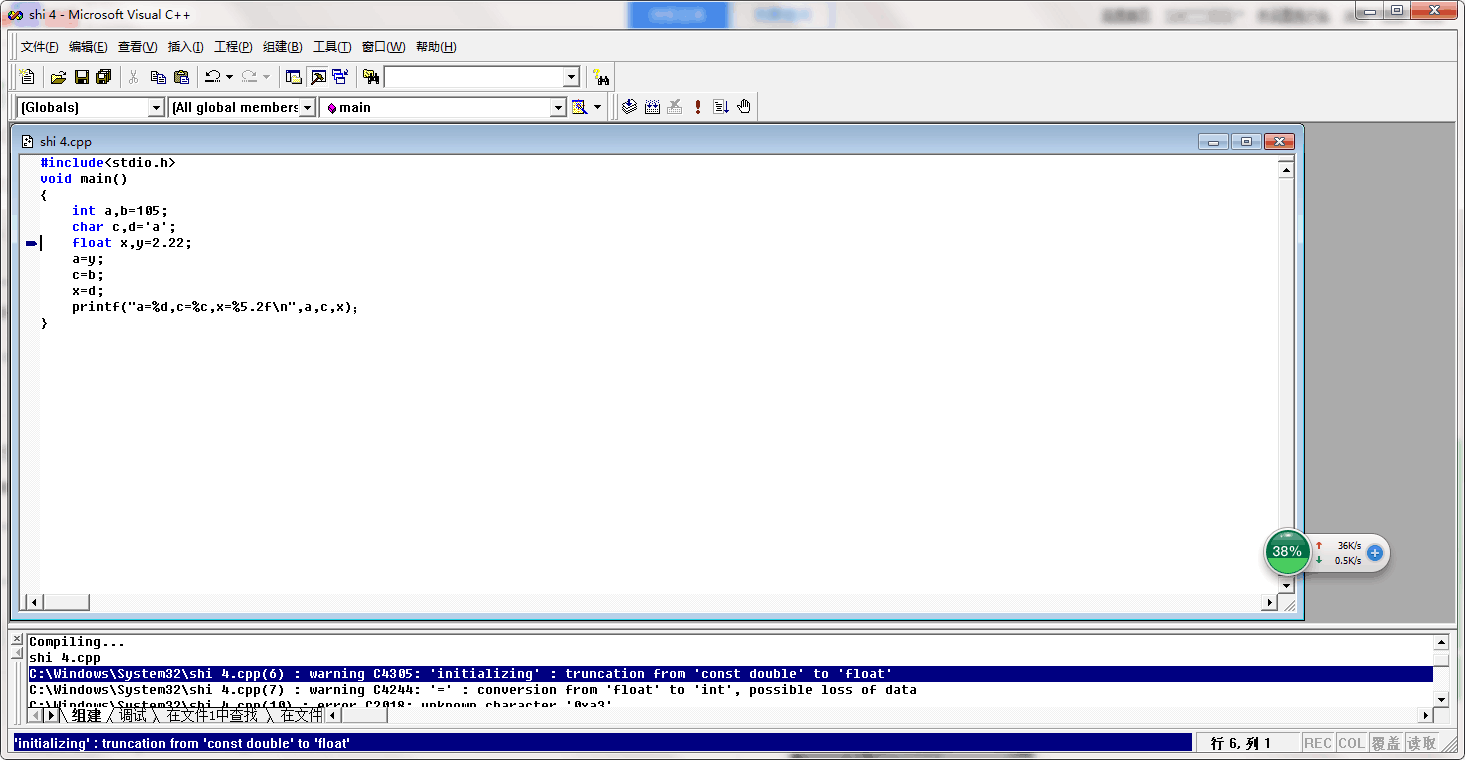1465x760 pixels.
Task: Click the editor vertical scrollbar up arrow
Action: tap(1287, 170)
